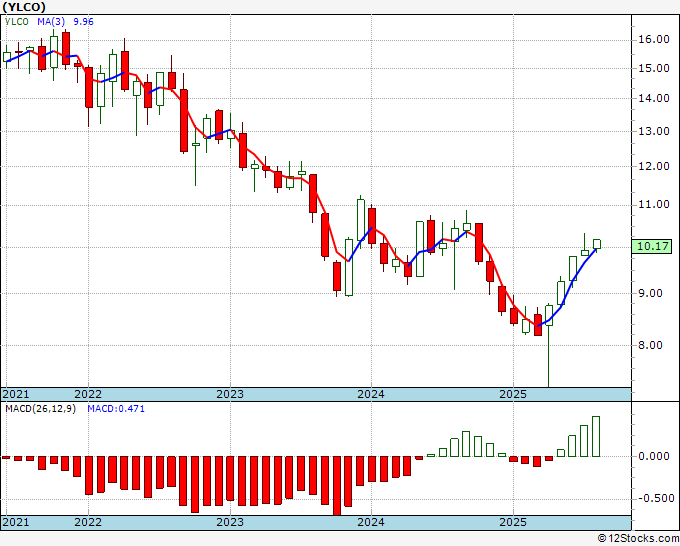
Task: Click the 13.00 price axis label
Action: tap(654, 131)
